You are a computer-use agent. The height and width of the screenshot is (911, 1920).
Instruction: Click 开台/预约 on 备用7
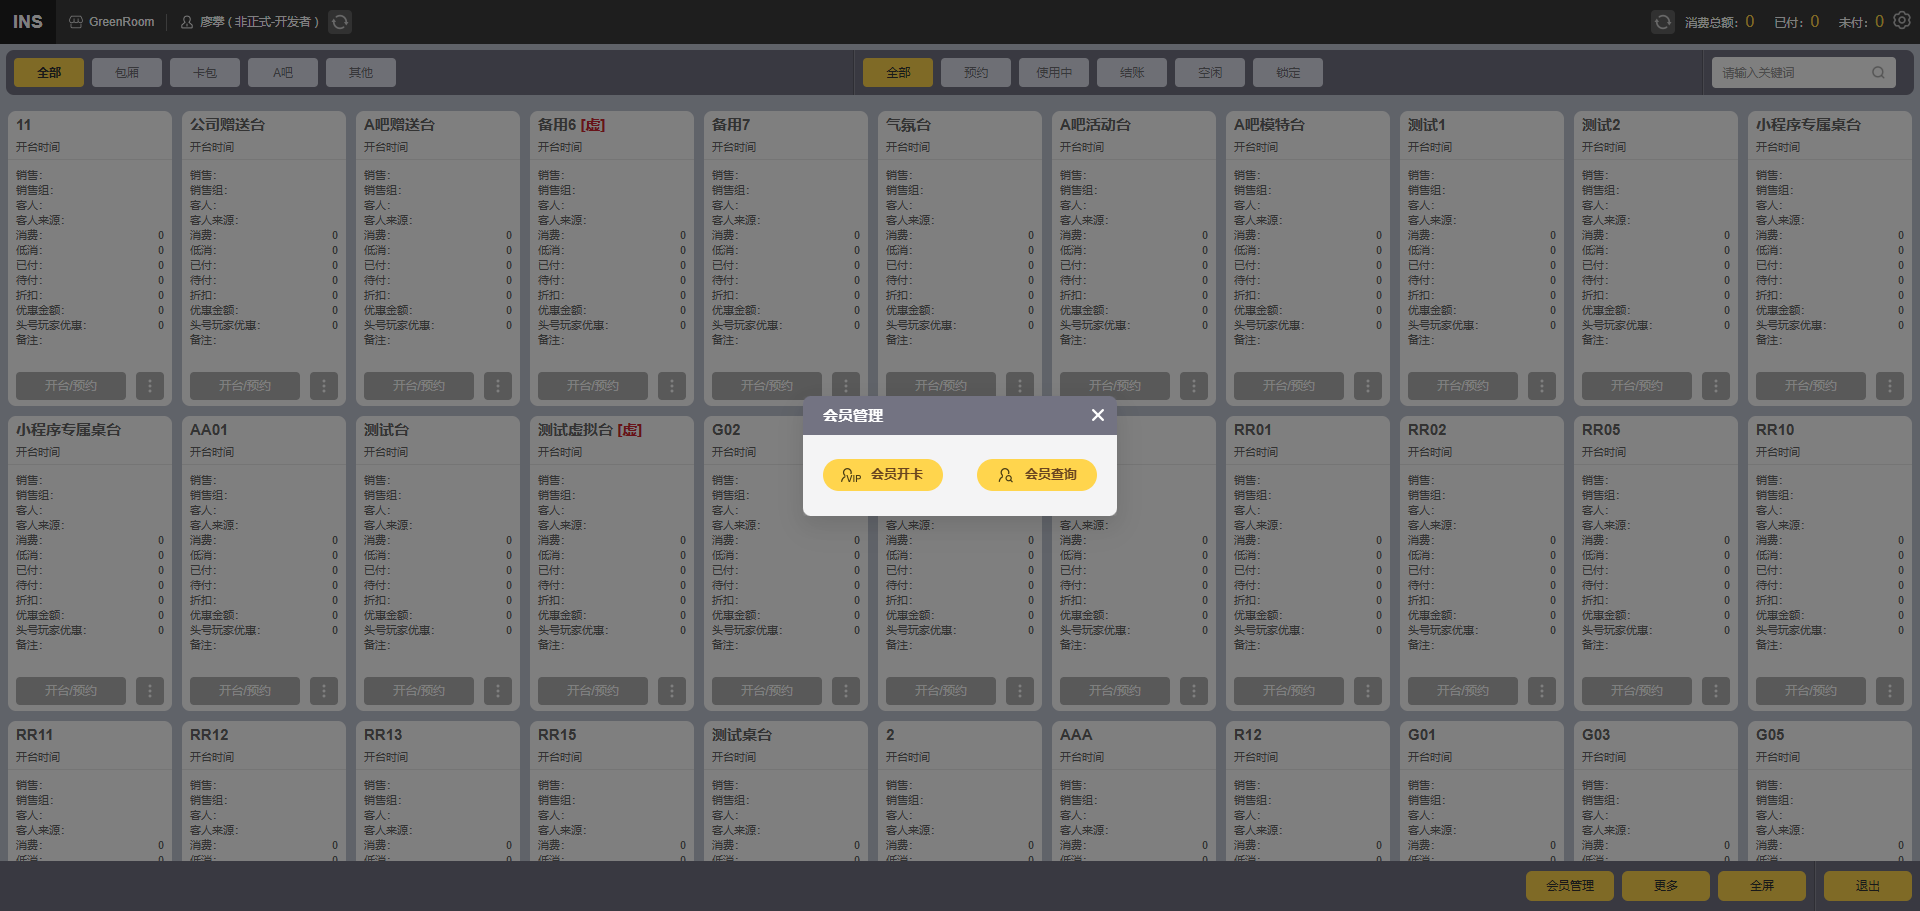767,385
